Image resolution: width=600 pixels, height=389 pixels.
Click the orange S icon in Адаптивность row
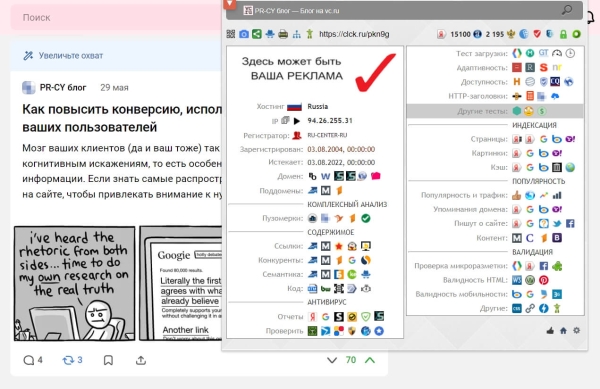coord(543,68)
